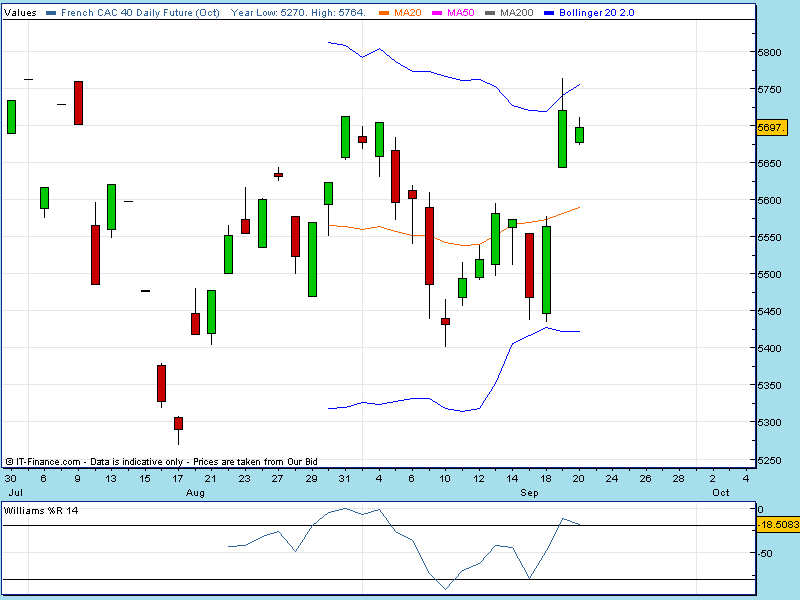Click the long red candle at Sep 9

point(430,245)
